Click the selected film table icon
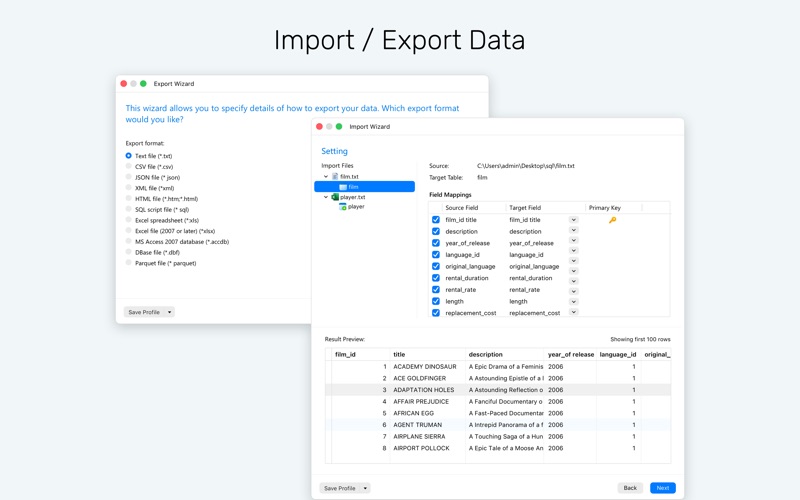This screenshot has height=500, width=800. click(x=343, y=187)
